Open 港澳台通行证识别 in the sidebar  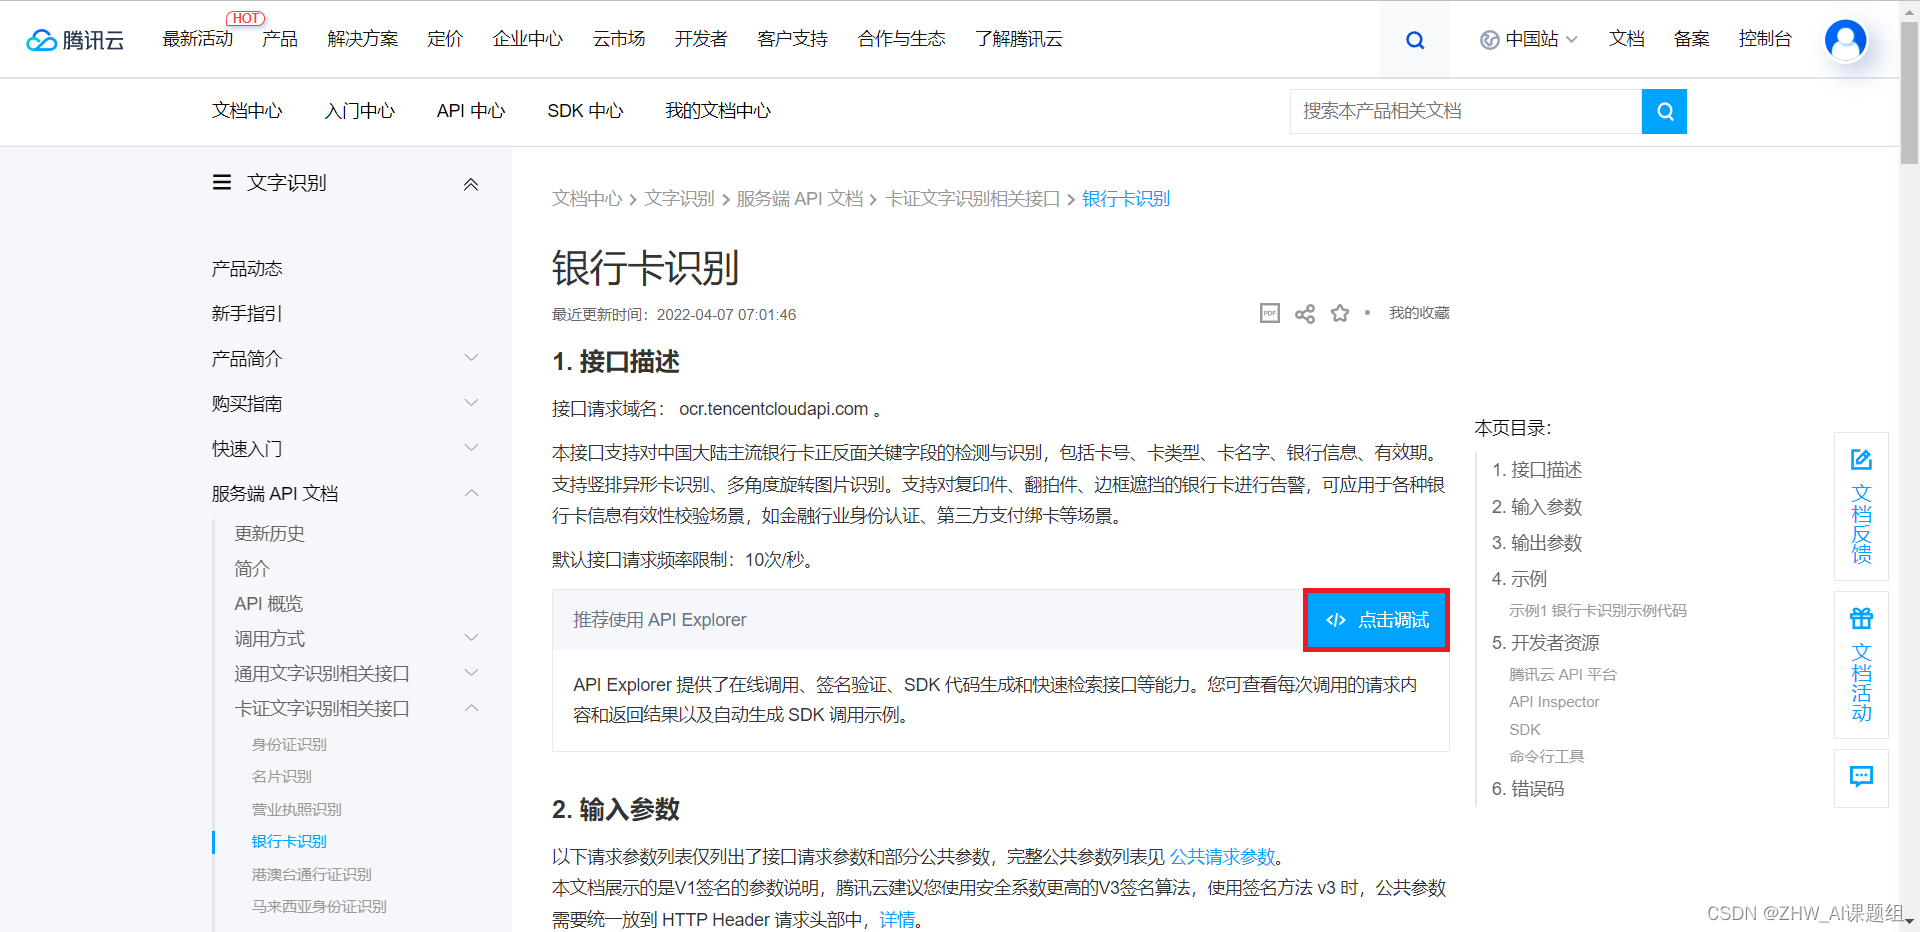pos(312,875)
